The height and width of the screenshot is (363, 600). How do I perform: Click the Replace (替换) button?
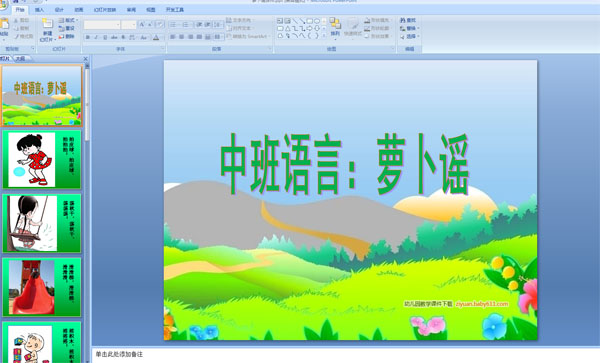tap(410, 28)
